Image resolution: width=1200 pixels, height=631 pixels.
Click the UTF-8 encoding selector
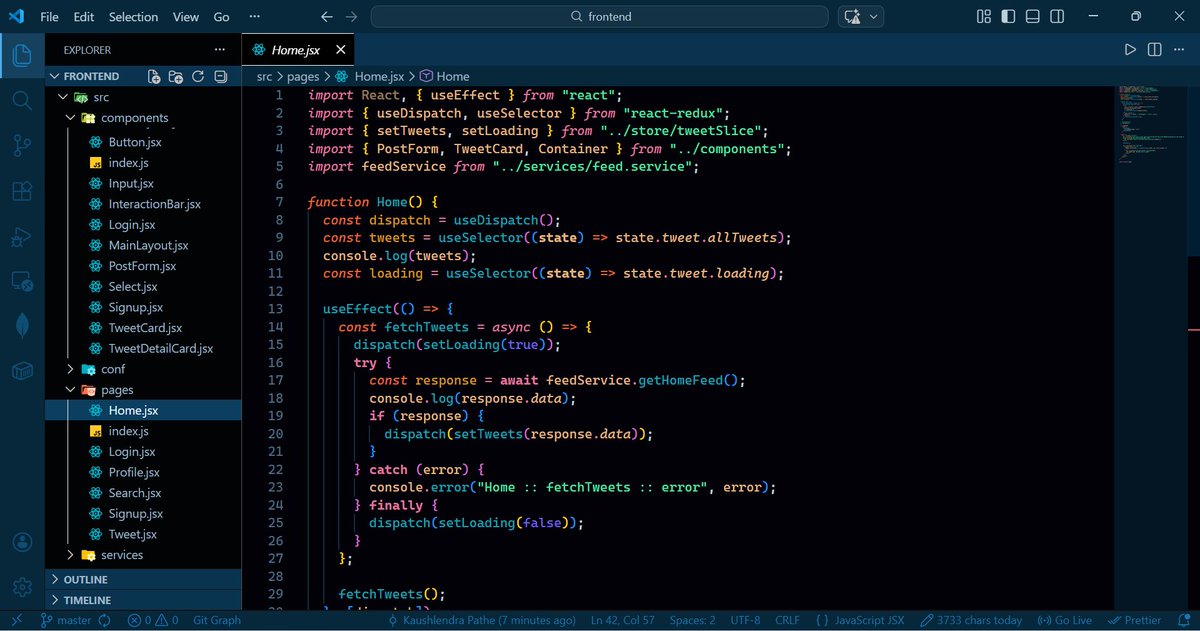745,620
